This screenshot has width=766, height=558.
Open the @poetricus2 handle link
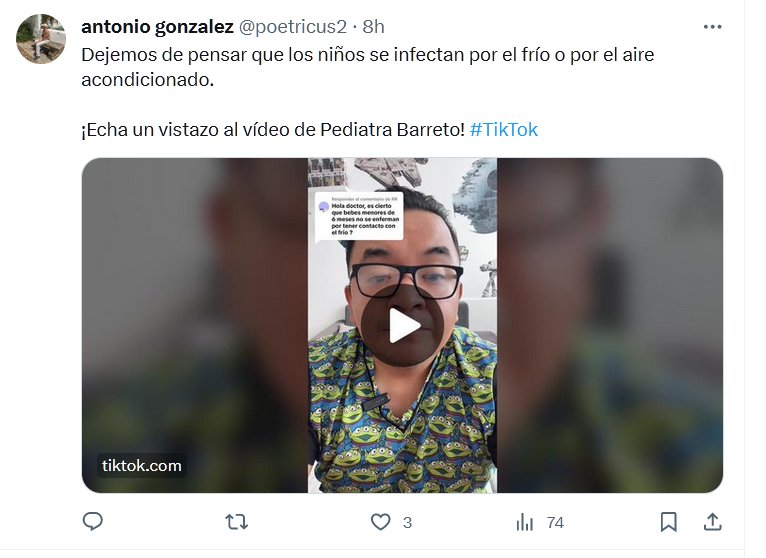coord(292,26)
